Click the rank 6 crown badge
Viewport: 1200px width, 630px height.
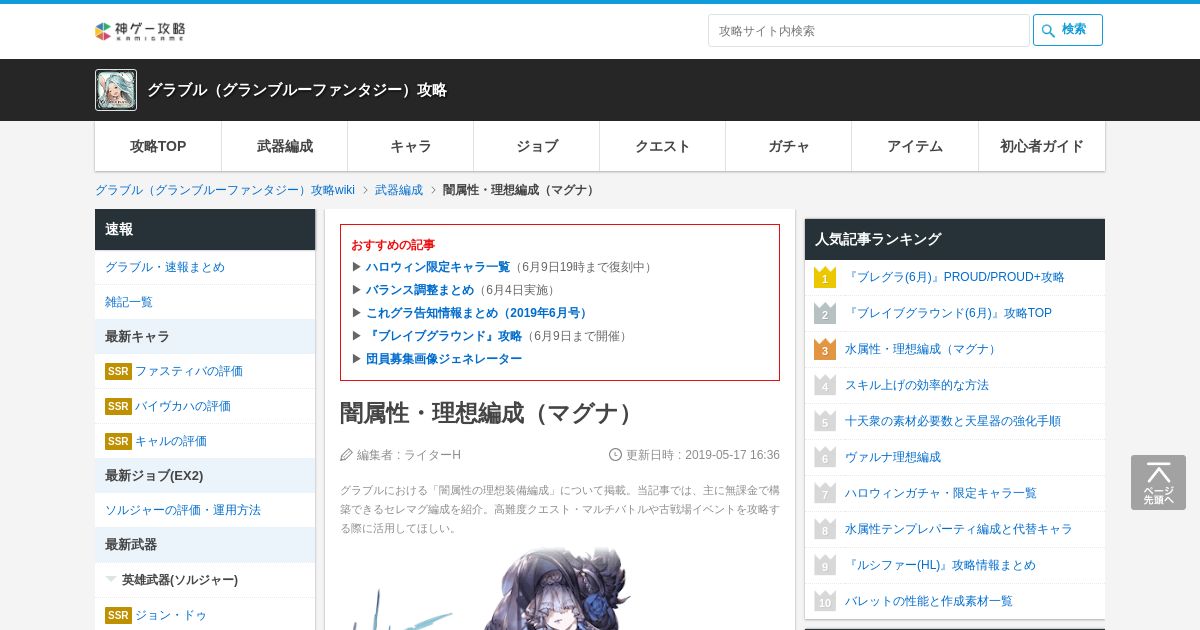click(x=825, y=457)
